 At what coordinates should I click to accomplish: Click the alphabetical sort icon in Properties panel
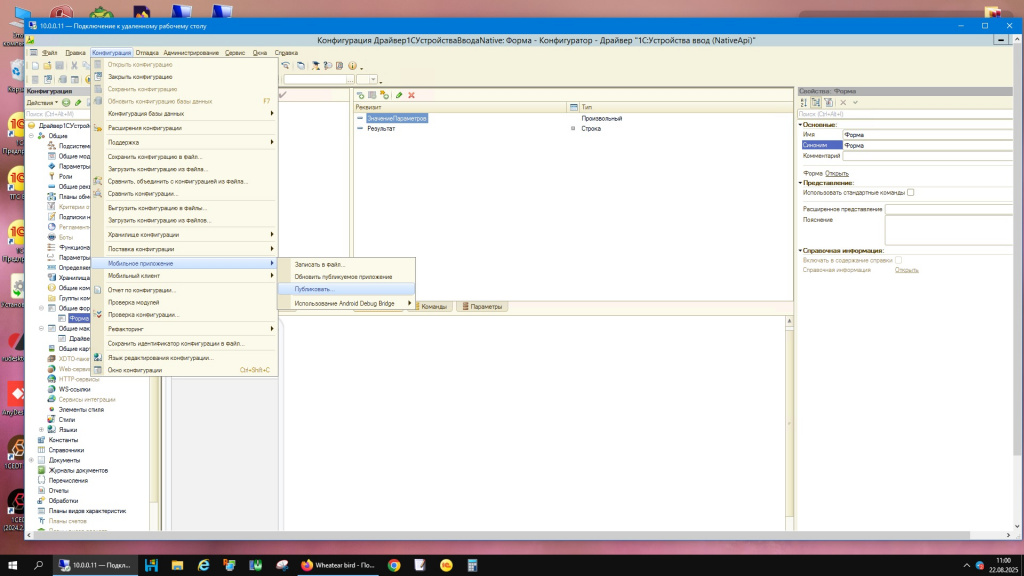pos(804,103)
